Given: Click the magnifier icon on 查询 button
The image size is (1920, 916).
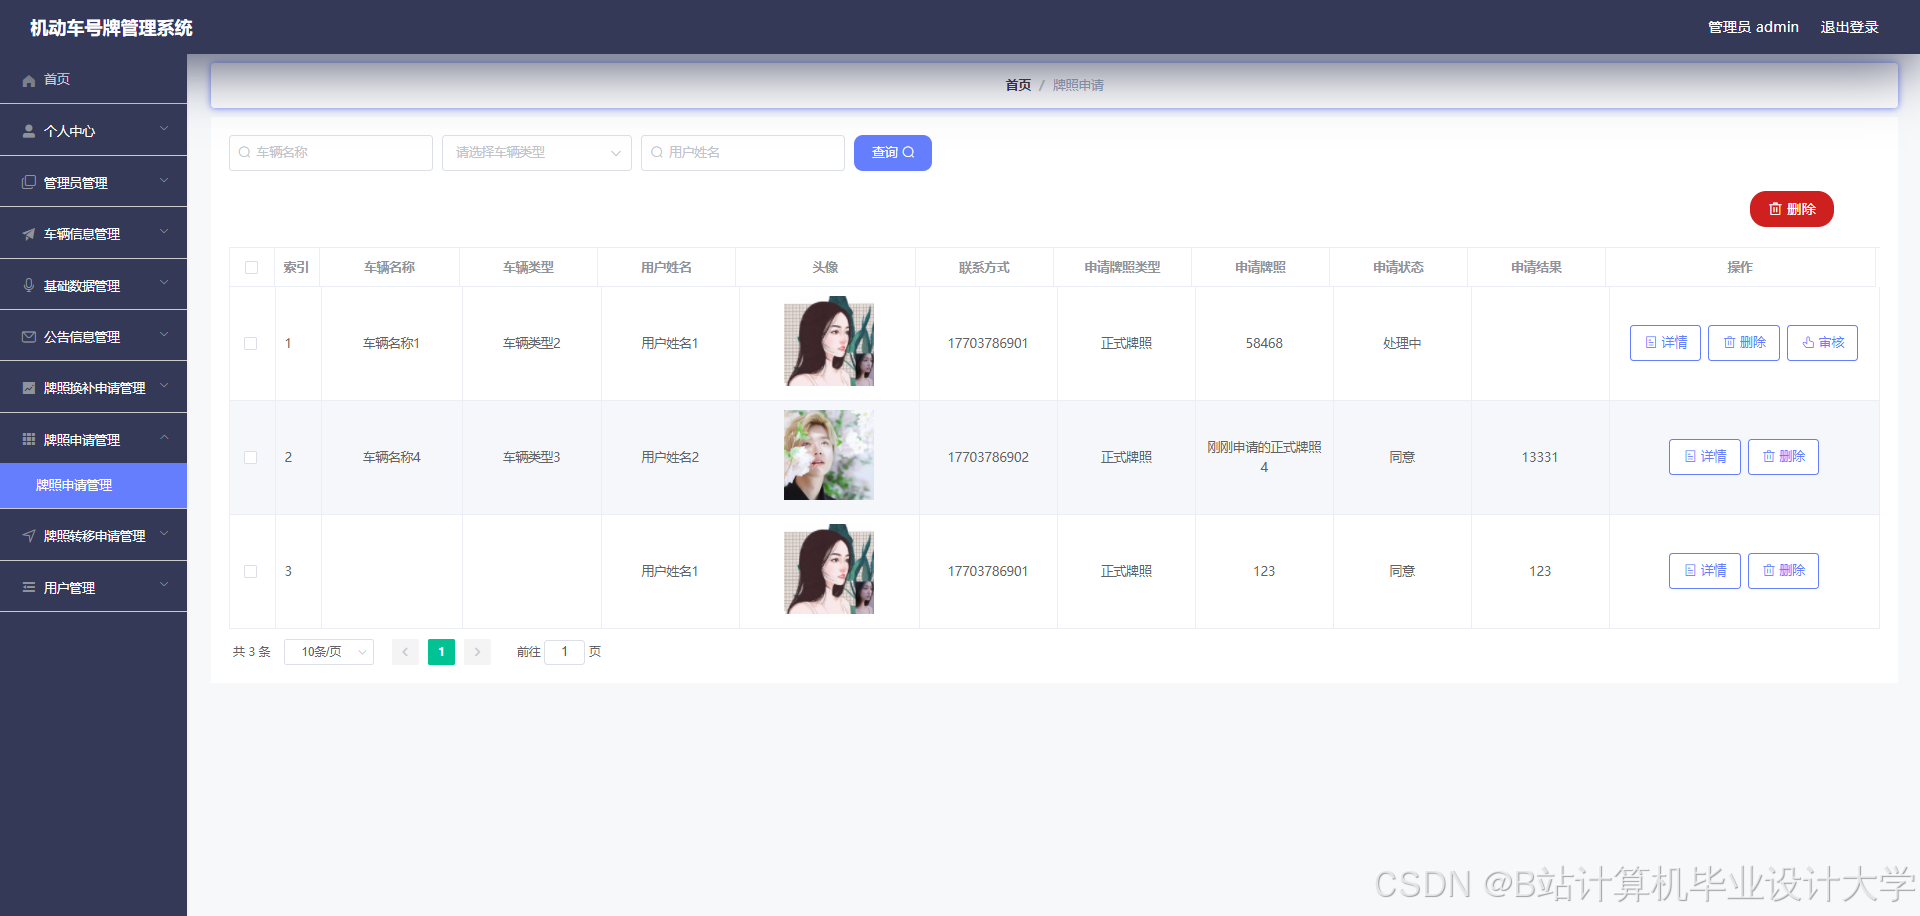Looking at the screenshot, I should click(x=909, y=153).
